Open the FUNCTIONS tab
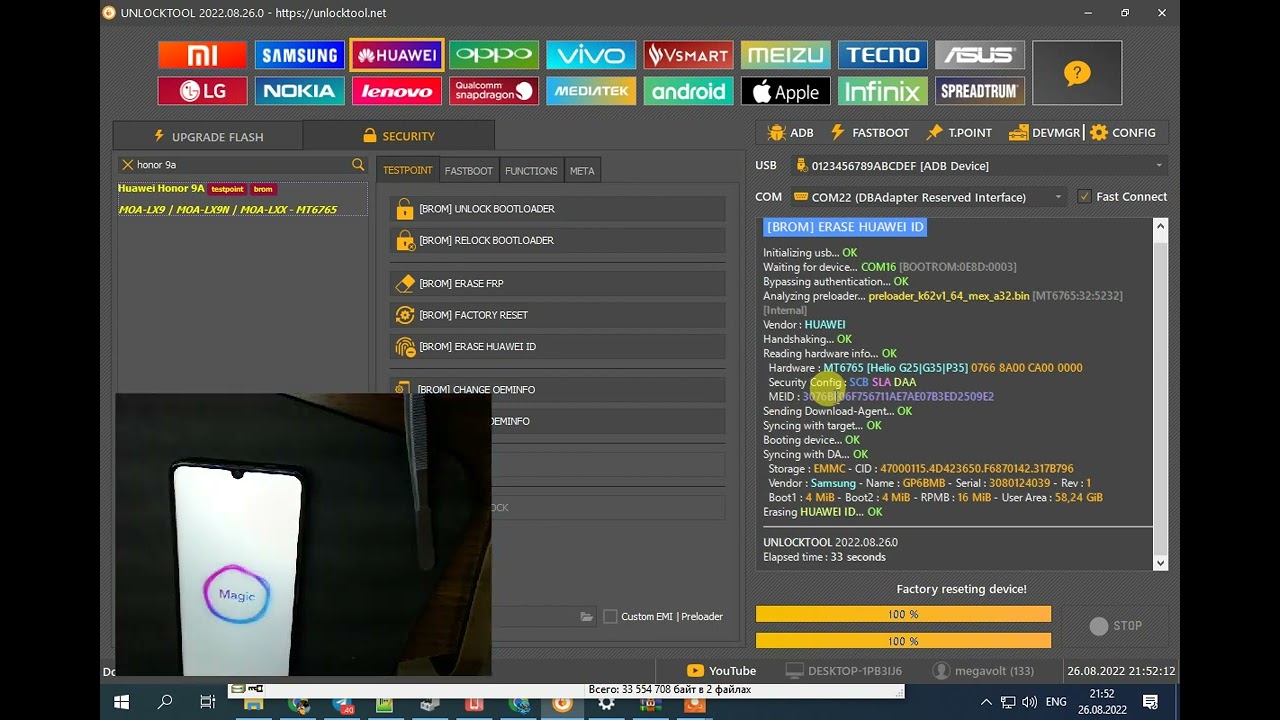The width and height of the screenshot is (1280, 720). coord(531,171)
